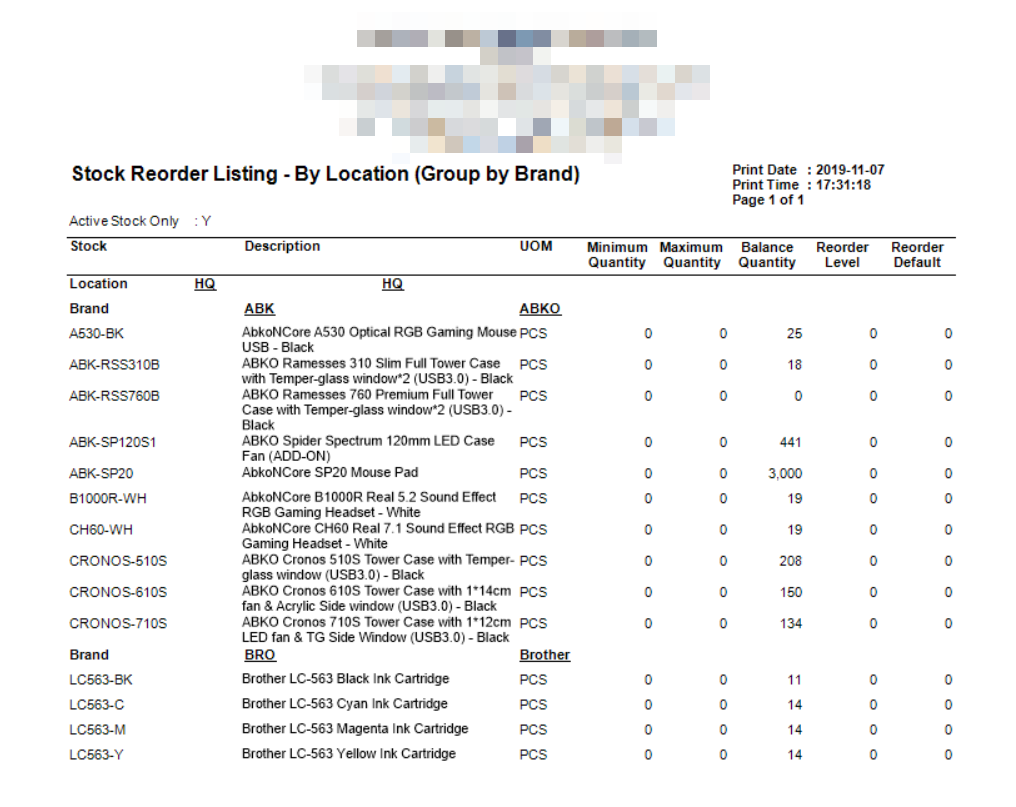The width and height of the screenshot is (1016, 807).
Task: Click the stock code LC563-M
Action: 98,730
